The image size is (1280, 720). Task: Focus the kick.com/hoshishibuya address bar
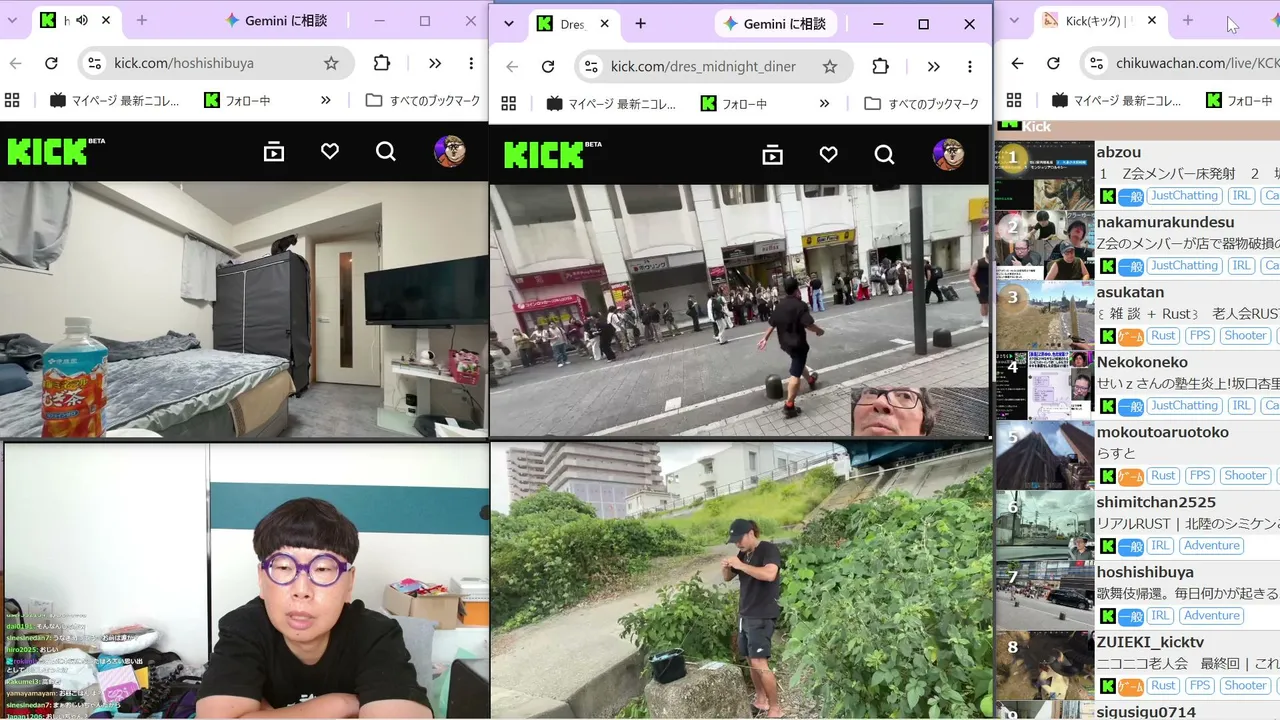tap(215, 63)
